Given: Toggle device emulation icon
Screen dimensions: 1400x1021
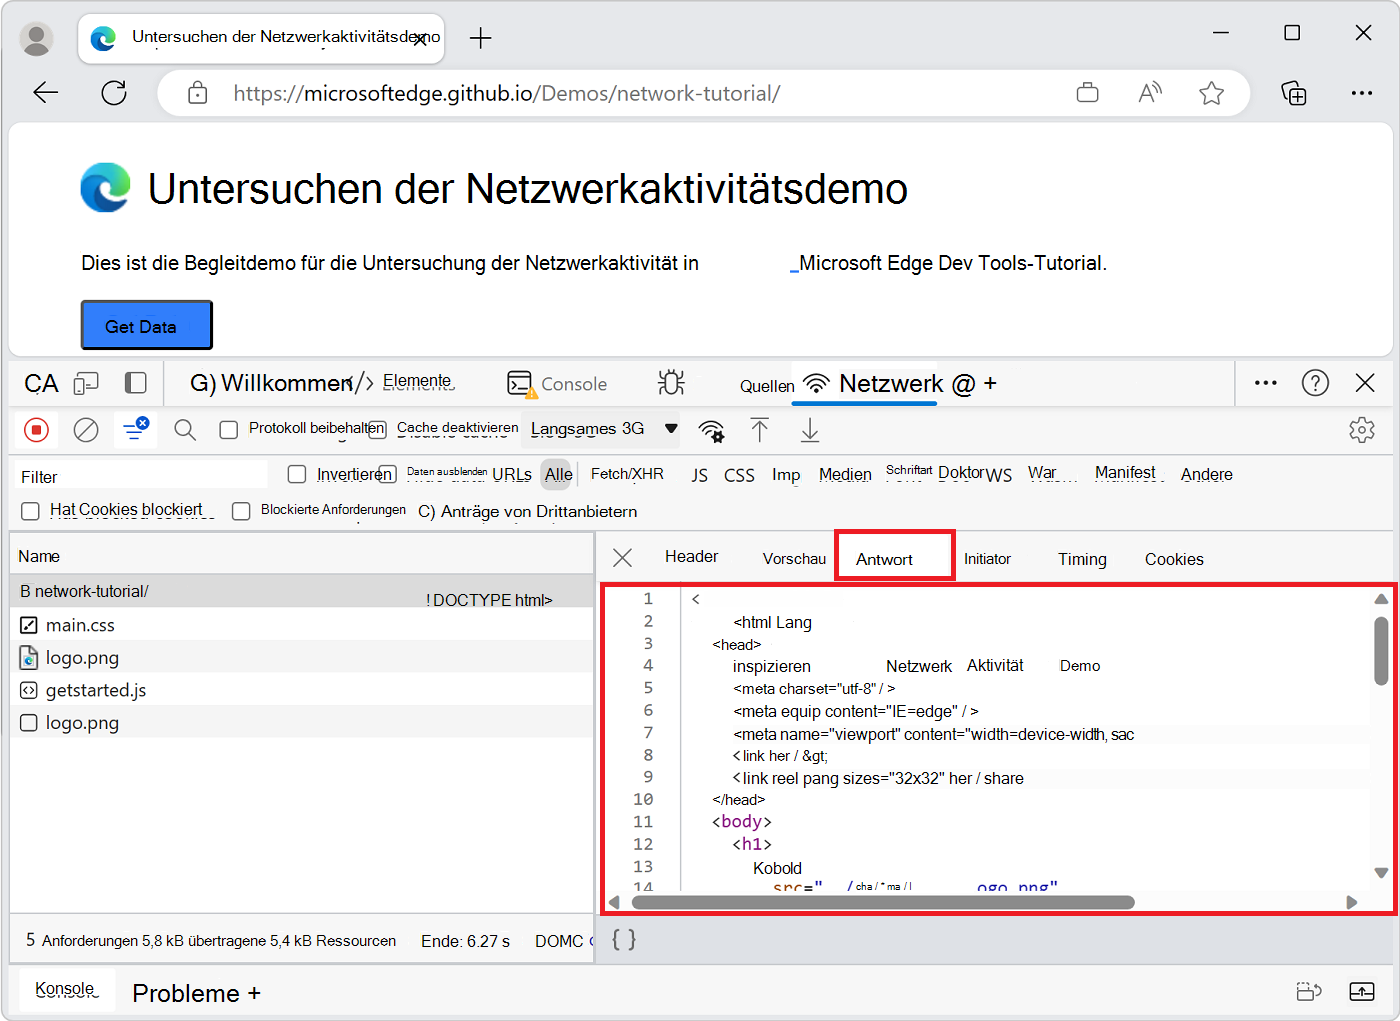Looking at the screenshot, I should tap(87, 384).
